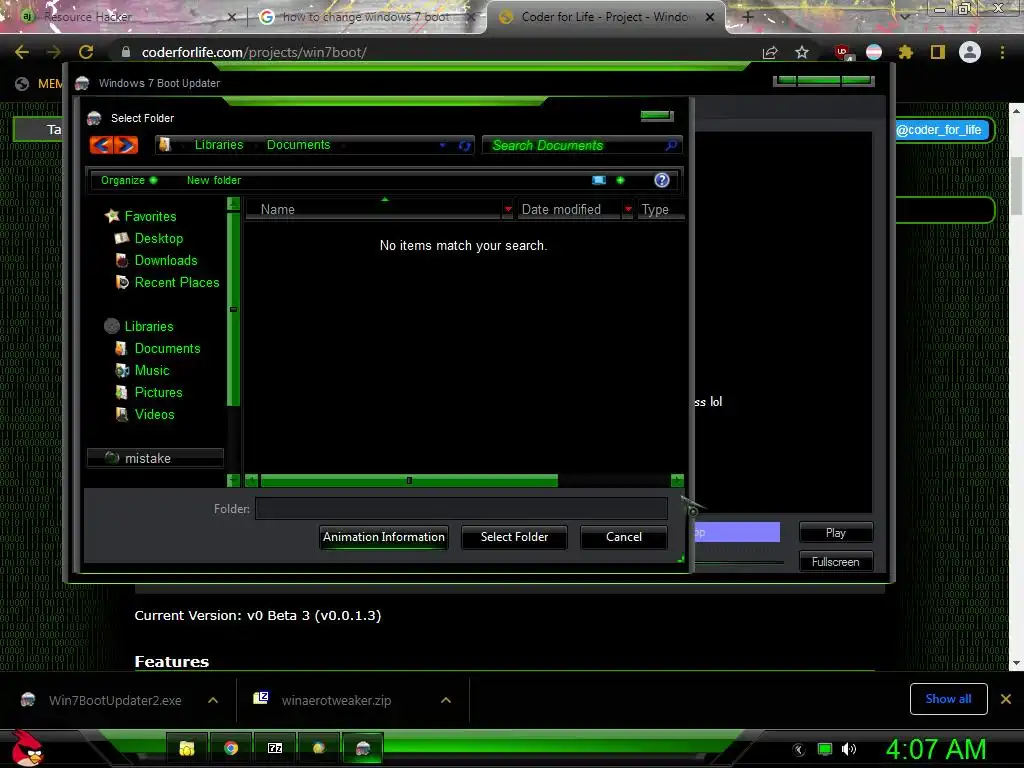Screen dimensions: 1024x768
Task: Open 7-Zip from taskbar
Action: point(275,748)
